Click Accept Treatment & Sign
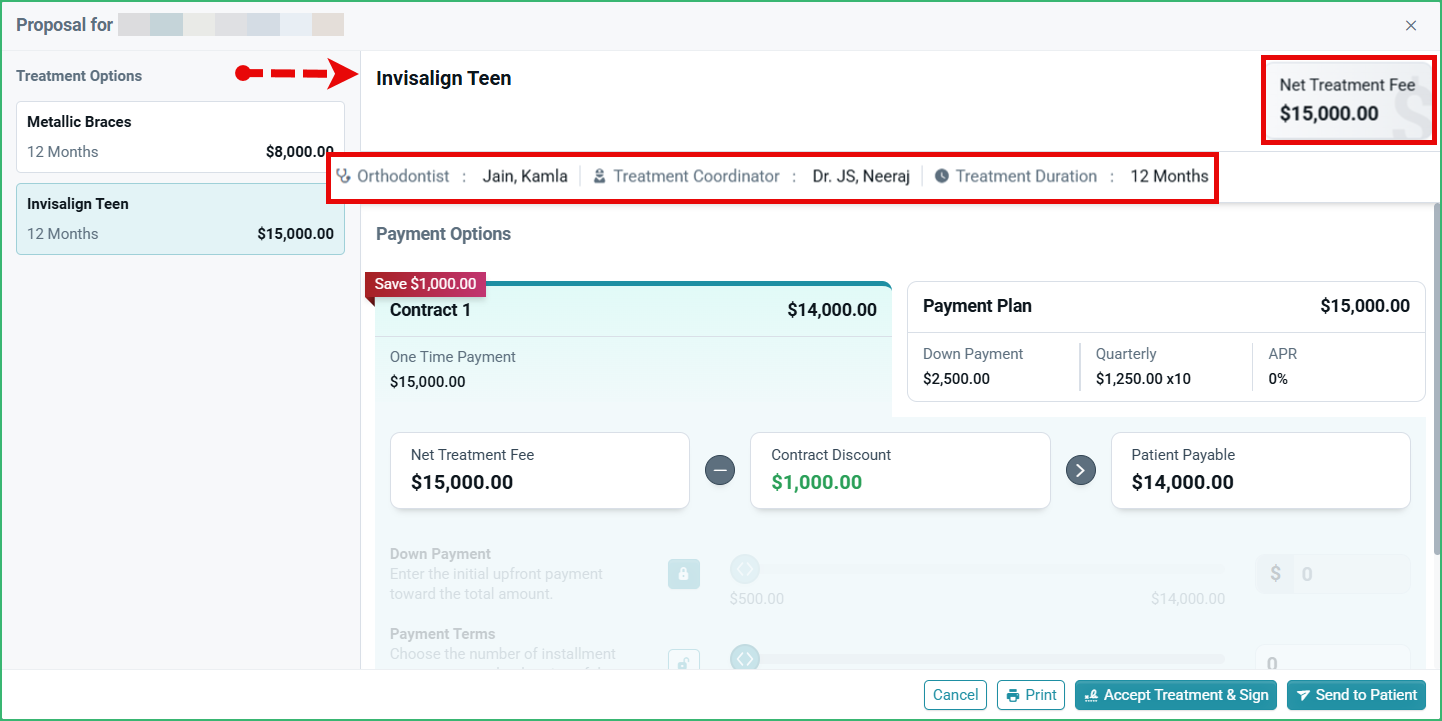The width and height of the screenshot is (1442, 721). click(x=1176, y=695)
